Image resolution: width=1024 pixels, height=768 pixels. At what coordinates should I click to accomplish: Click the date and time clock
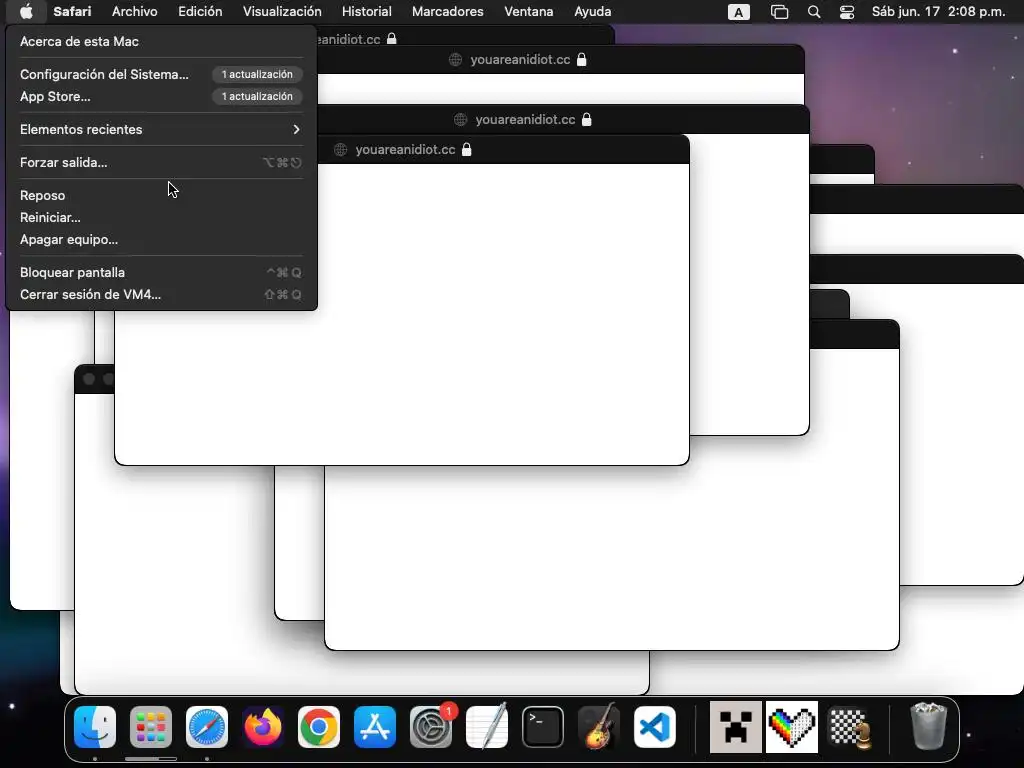coord(938,12)
